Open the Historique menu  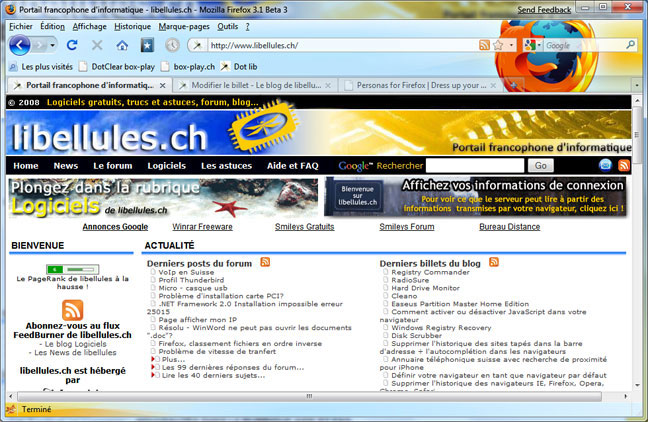(132, 26)
